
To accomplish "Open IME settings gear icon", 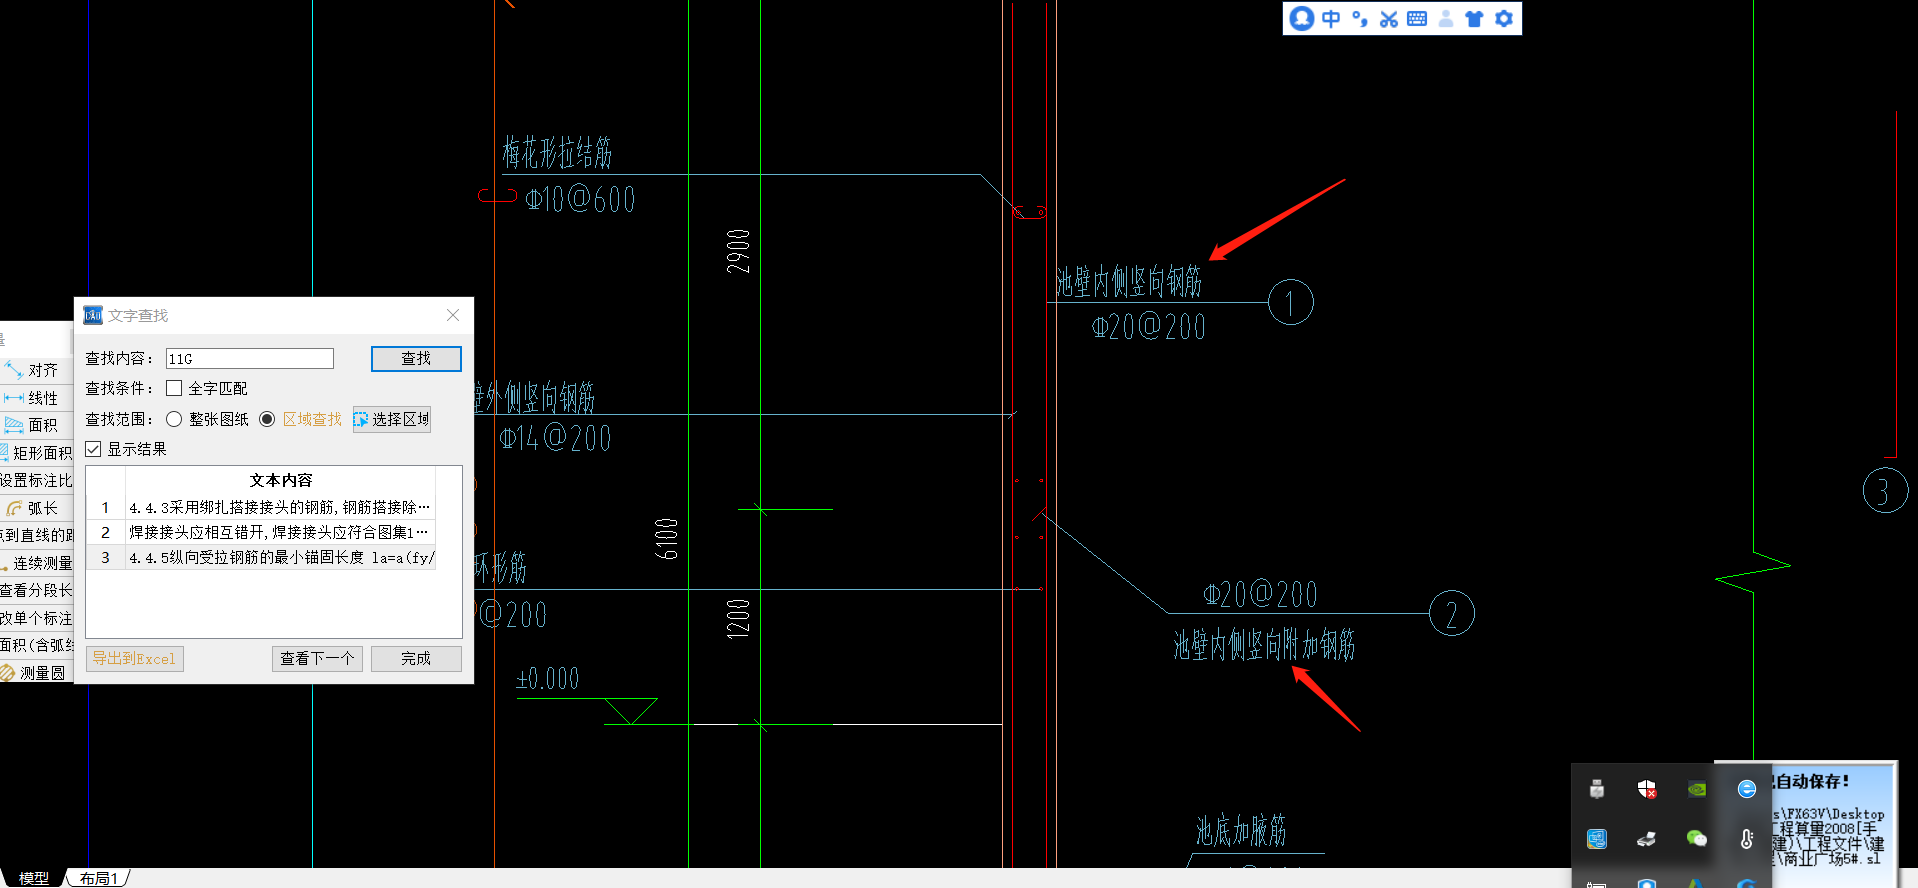I will point(1504,18).
